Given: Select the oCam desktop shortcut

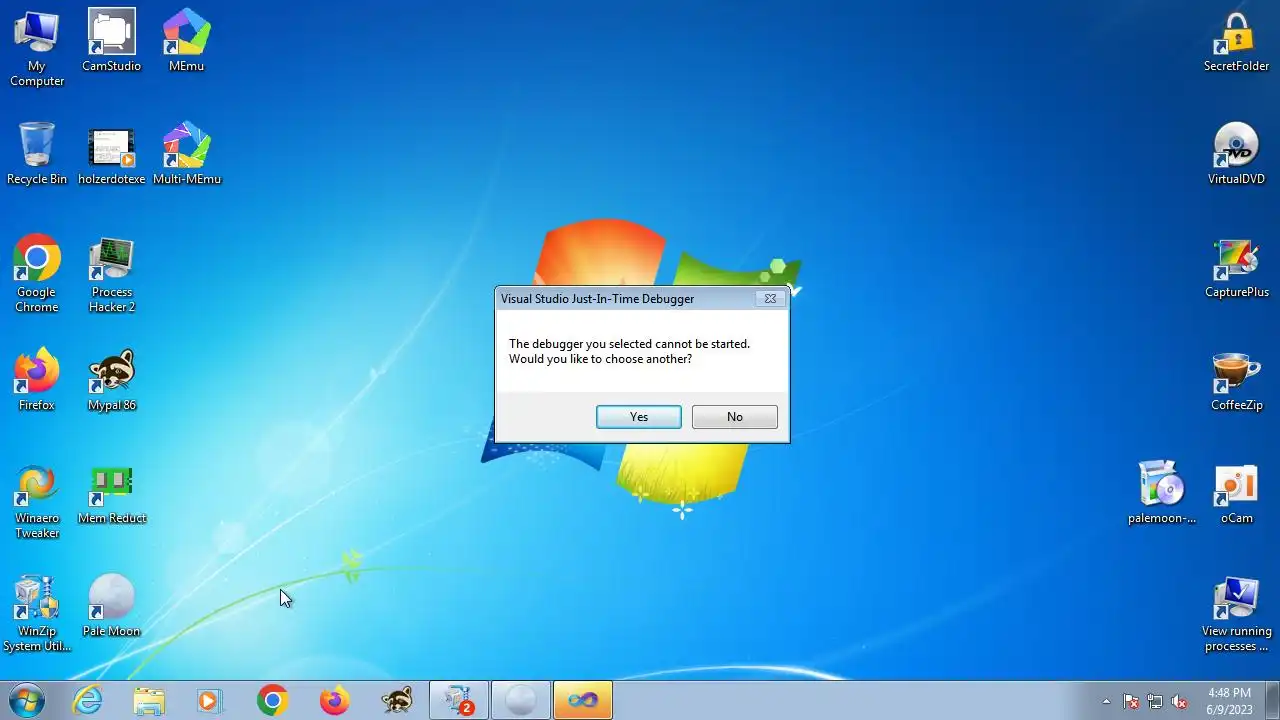Looking at the screenshot, I should [x=1237, y=493].
